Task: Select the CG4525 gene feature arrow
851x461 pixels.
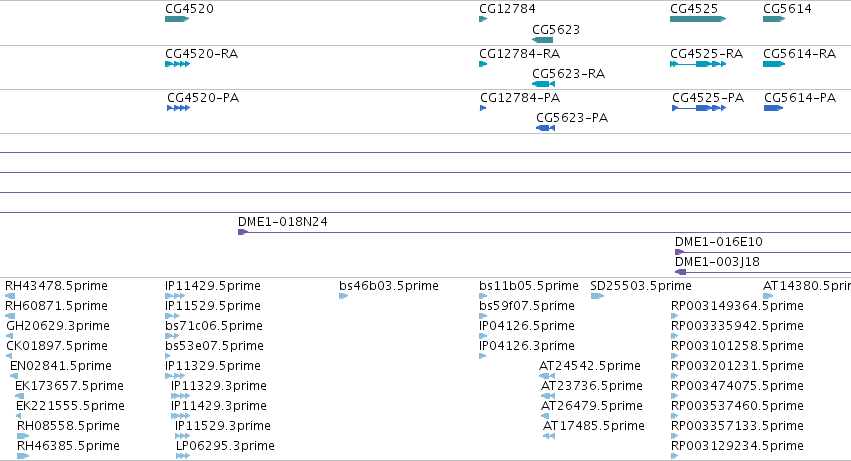Action: 698,19
